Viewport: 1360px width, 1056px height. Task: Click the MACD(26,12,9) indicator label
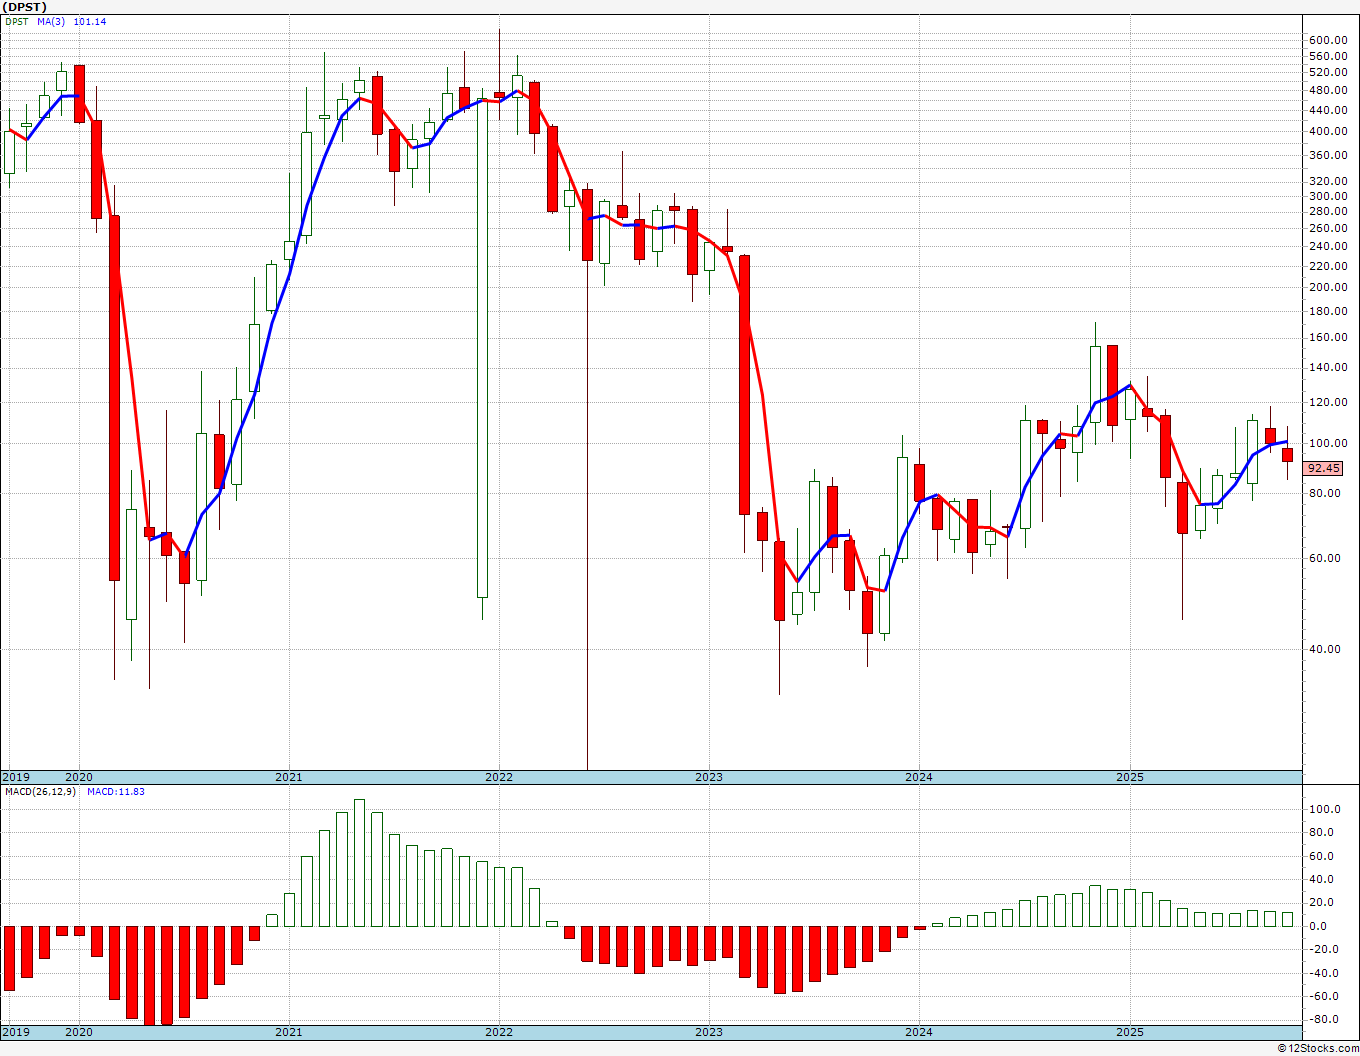tap(40, 792)
